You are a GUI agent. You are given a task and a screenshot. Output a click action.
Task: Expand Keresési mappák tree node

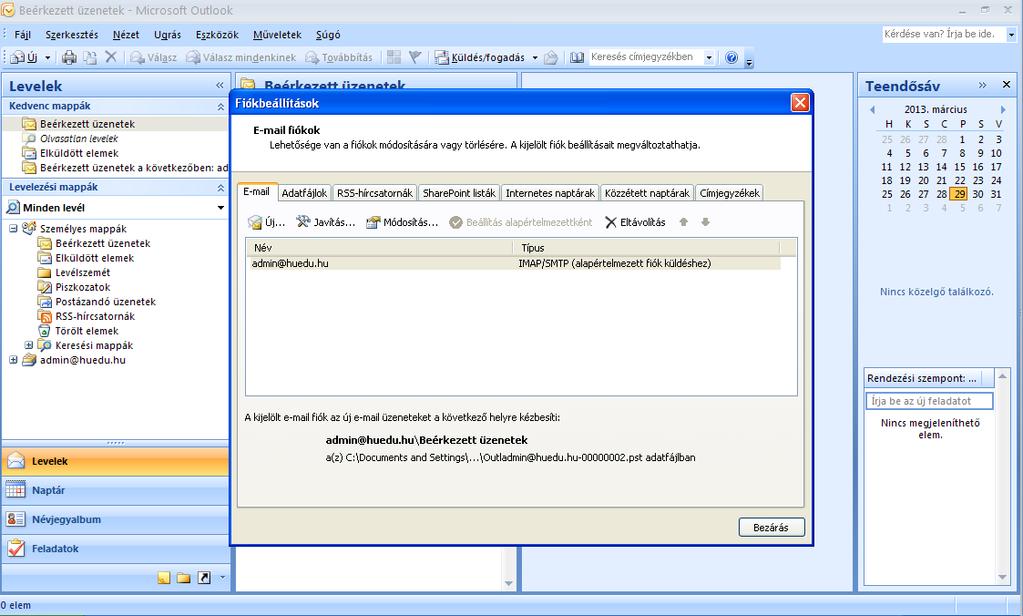(29, 345)
